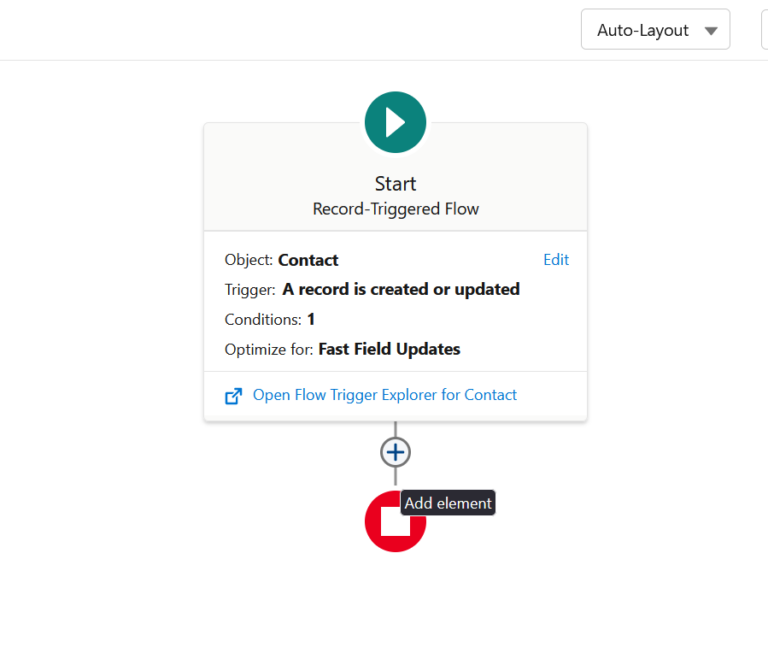Viewport: 768px width, 665px height.
Task: Click the Fast Field Updates setting
Action: pyautogui.click(x=389, y=350)
